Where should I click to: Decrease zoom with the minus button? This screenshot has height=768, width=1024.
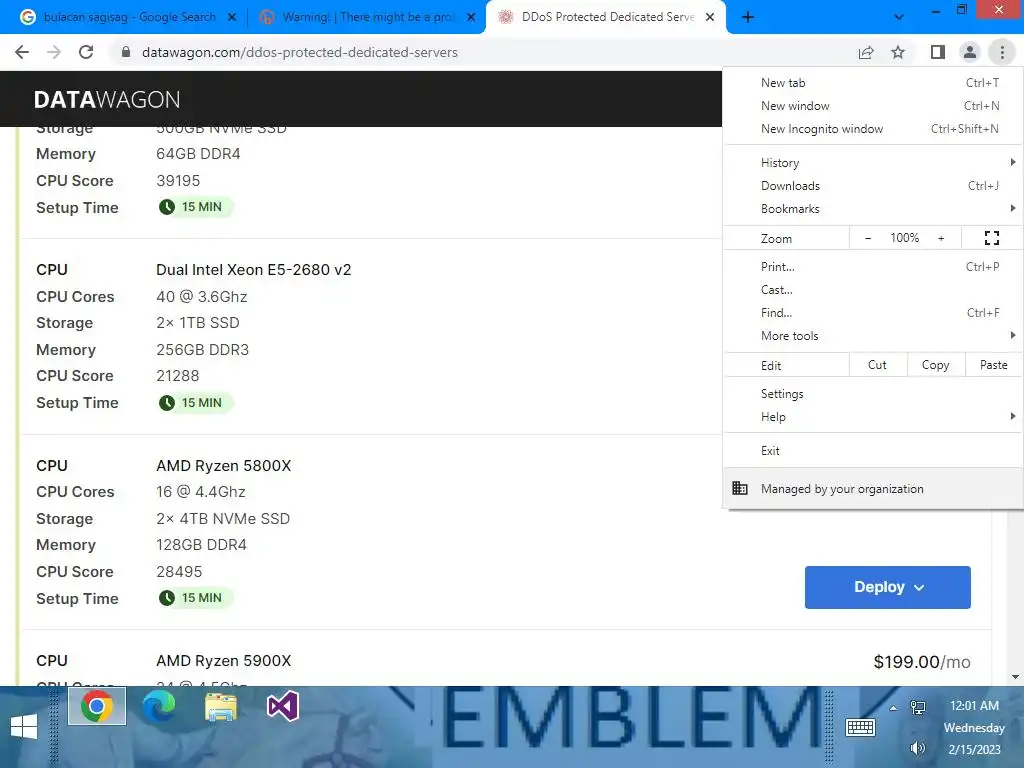click(868, 238)
